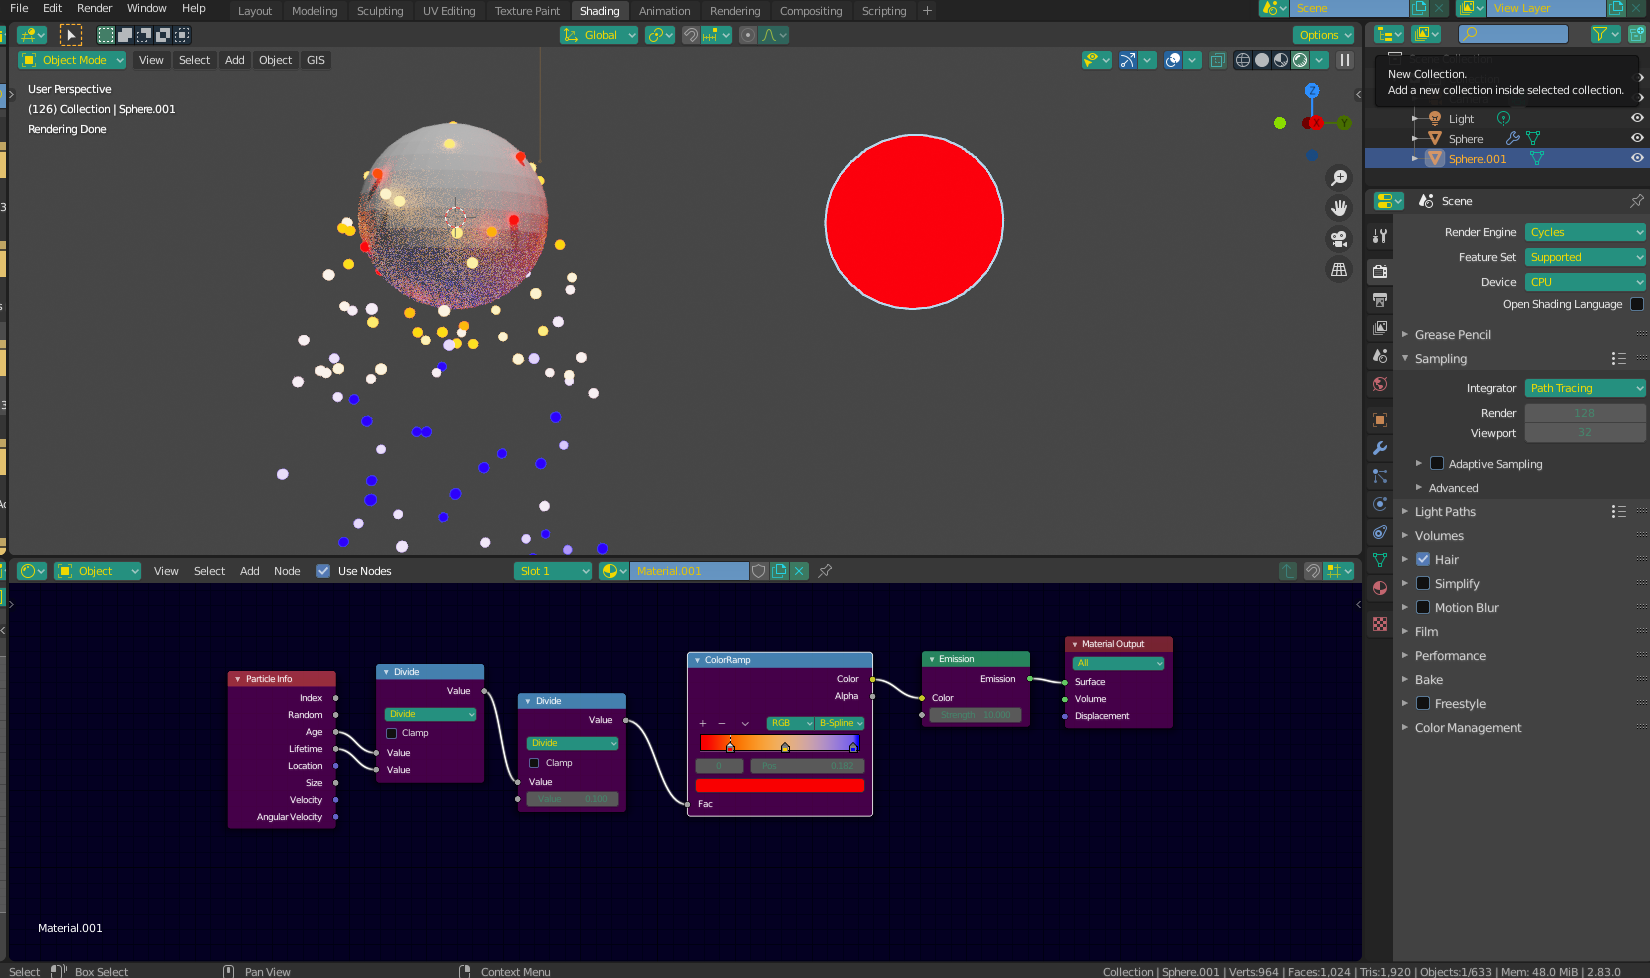Click the pan view hand icon
Image resolution: width=1650 pixels, height=978 pixels.
(1339, 208)
